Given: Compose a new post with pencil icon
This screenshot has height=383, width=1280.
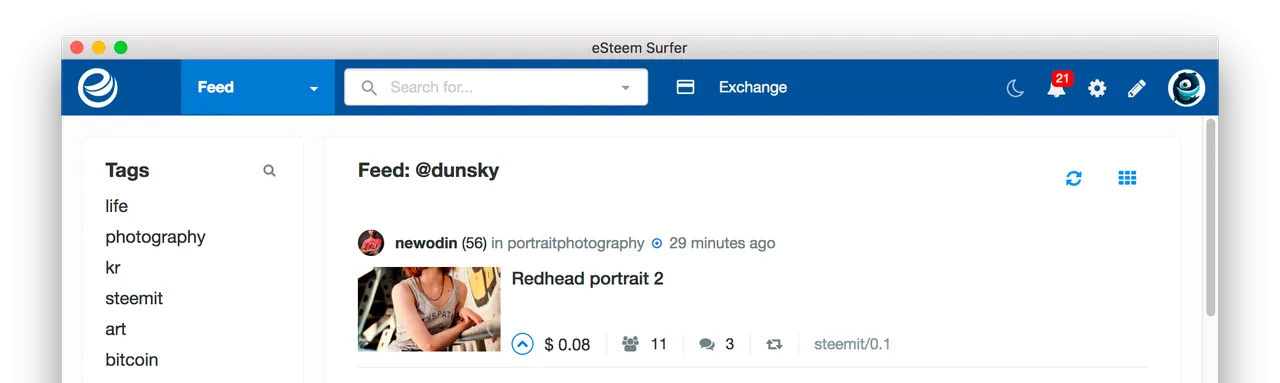Looking at the screenshot, I should 1136,88.
